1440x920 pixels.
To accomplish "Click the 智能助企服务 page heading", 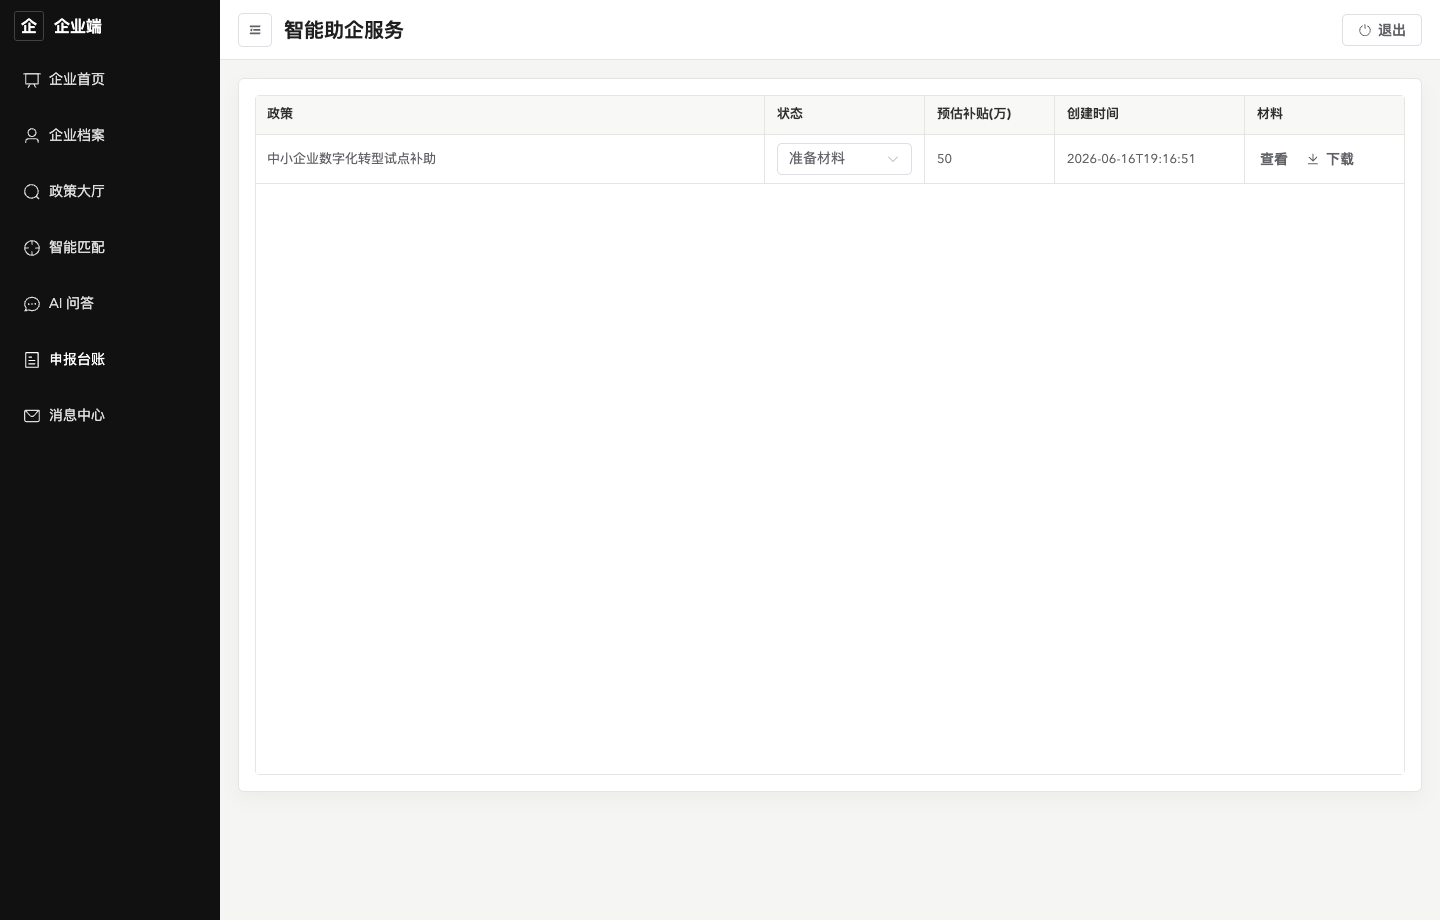I will (x=344, y=30).
